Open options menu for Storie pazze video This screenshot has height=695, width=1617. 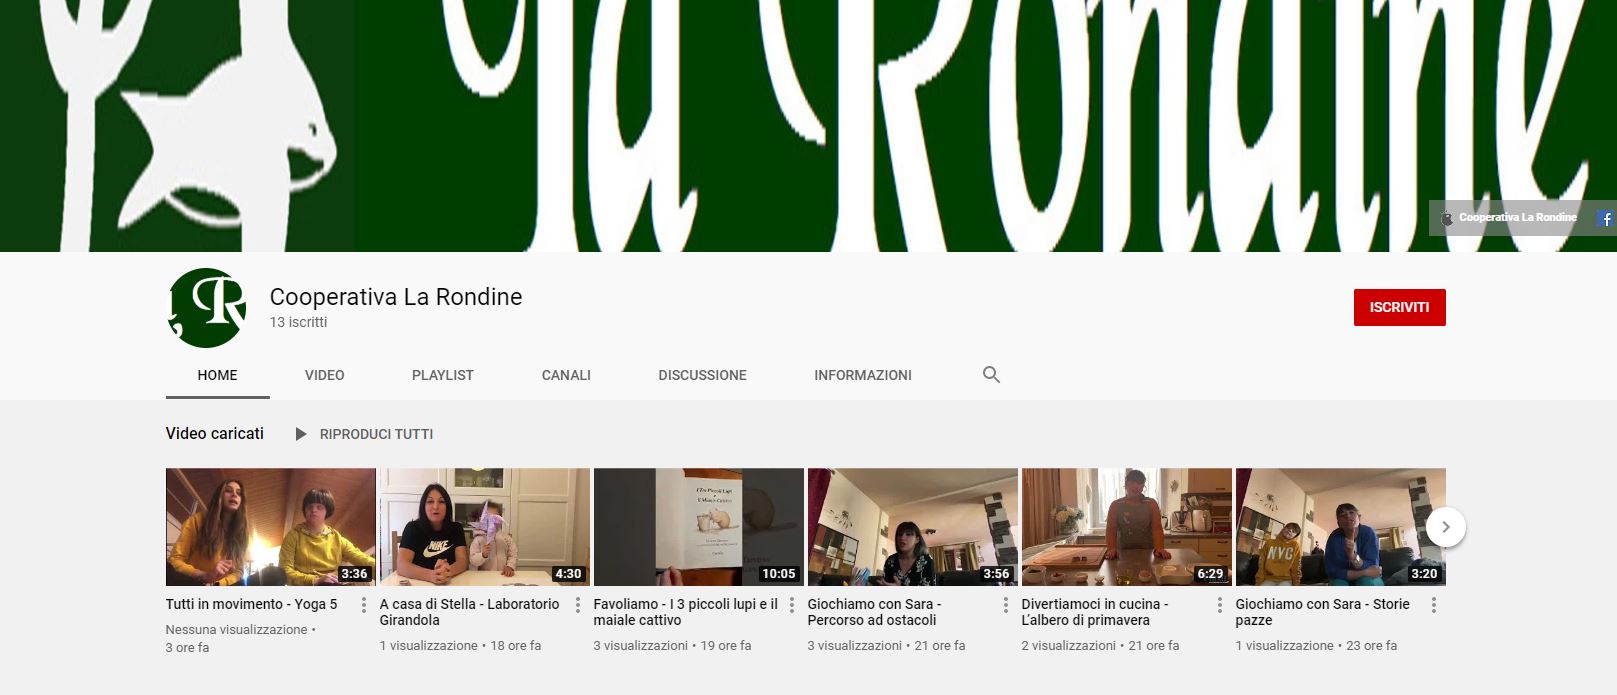[x=1433, y=605]
